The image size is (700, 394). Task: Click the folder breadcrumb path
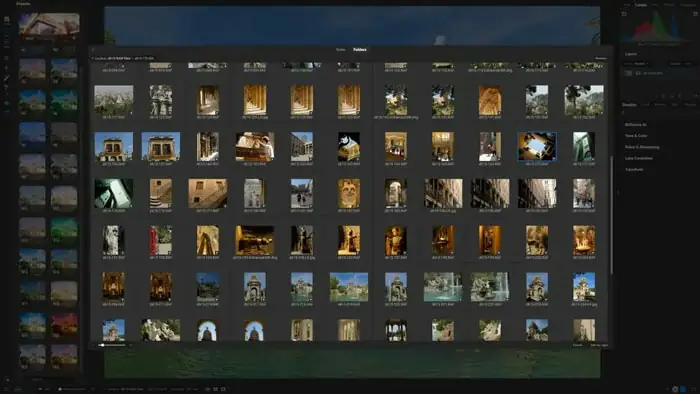click(x=123, y=58)
